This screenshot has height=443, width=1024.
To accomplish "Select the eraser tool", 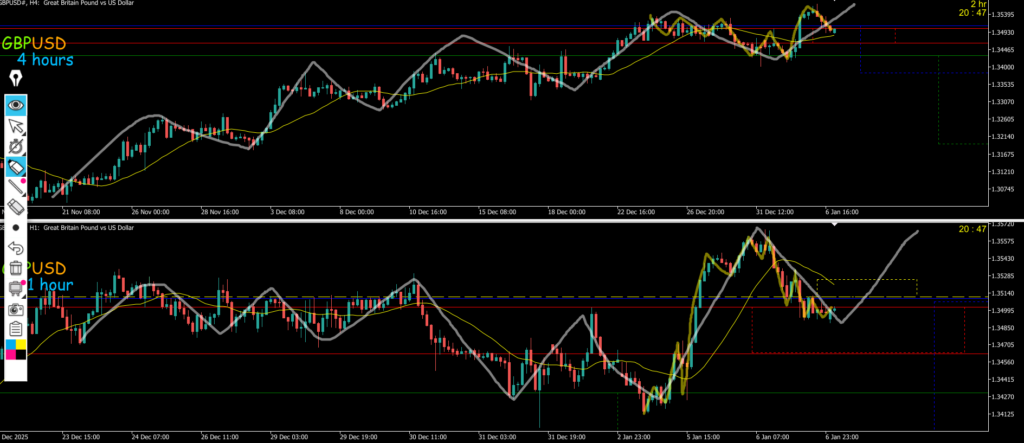I will (16, 207).
